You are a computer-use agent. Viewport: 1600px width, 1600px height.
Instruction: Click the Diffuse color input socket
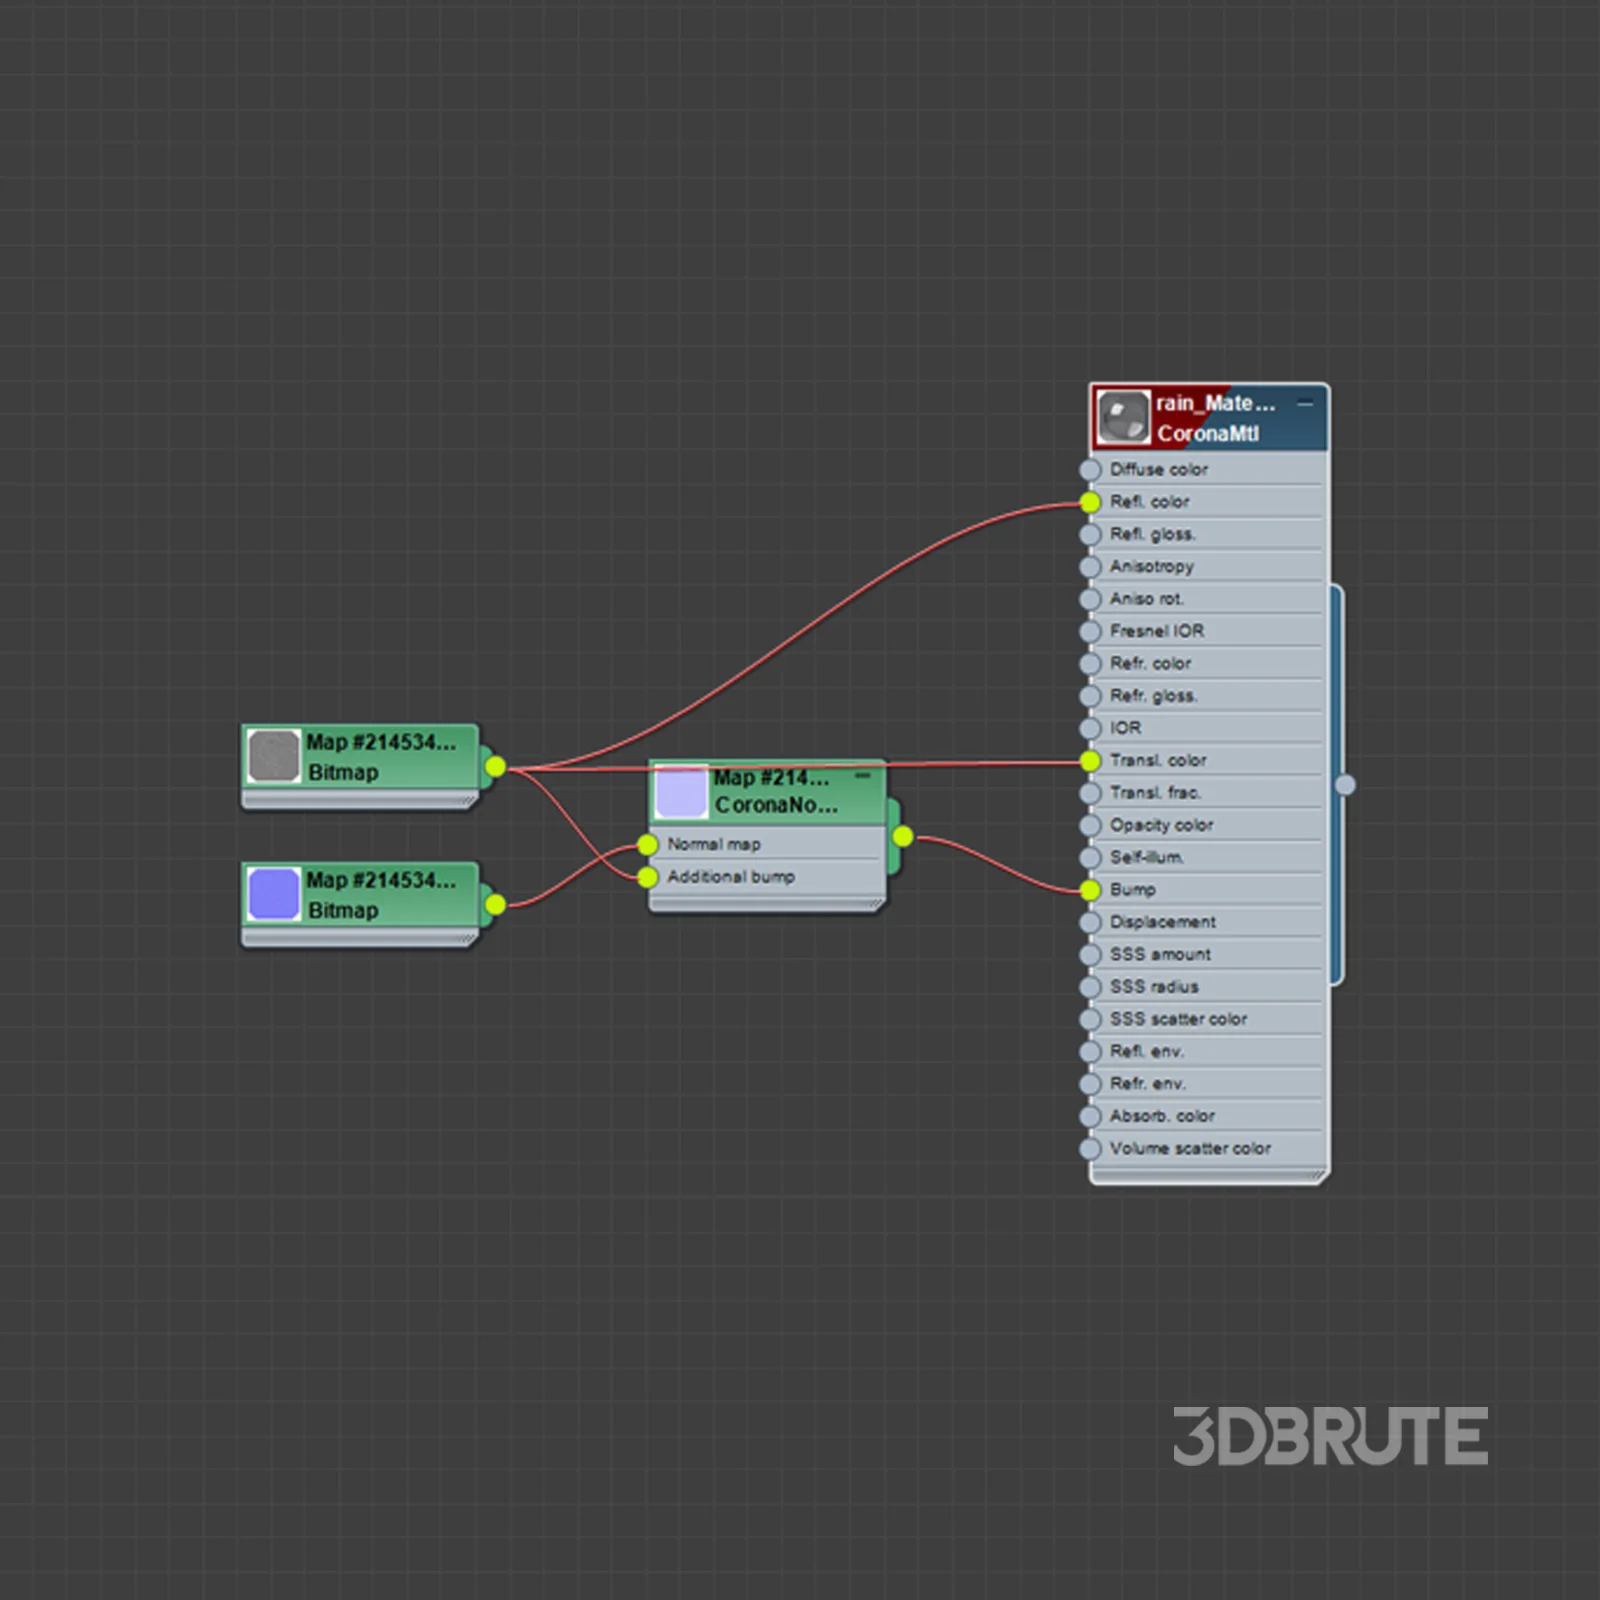pyautogui.click(x=1090, y=470)
